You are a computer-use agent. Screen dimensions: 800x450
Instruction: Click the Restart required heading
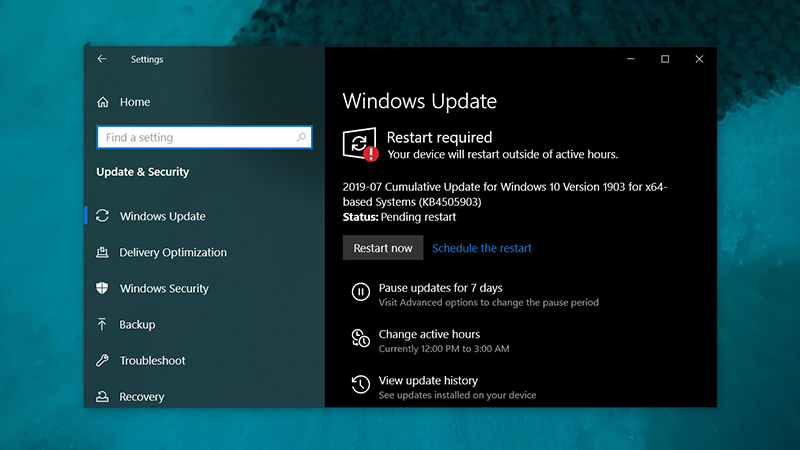(x=440, y=137)
